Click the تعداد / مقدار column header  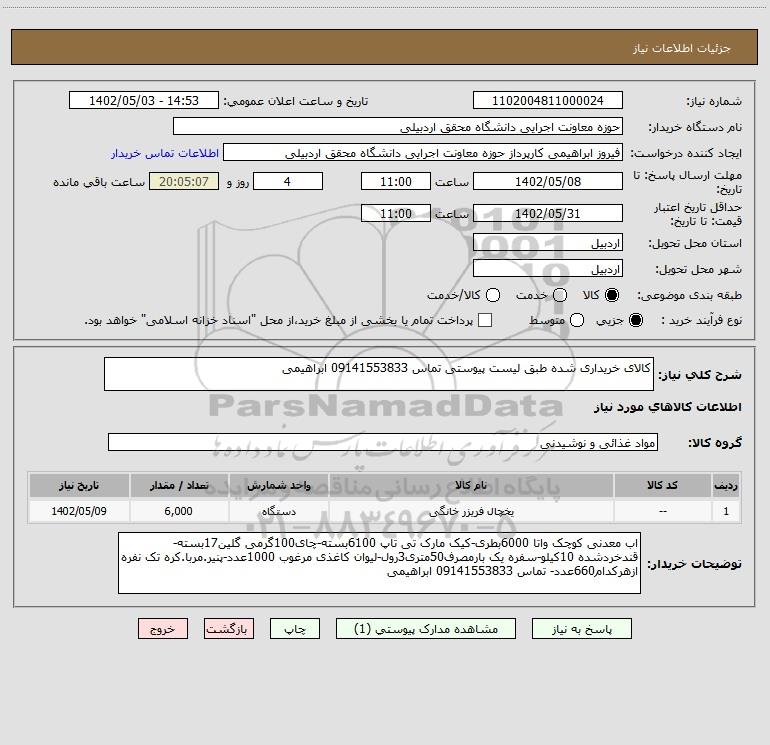point(179,485)
